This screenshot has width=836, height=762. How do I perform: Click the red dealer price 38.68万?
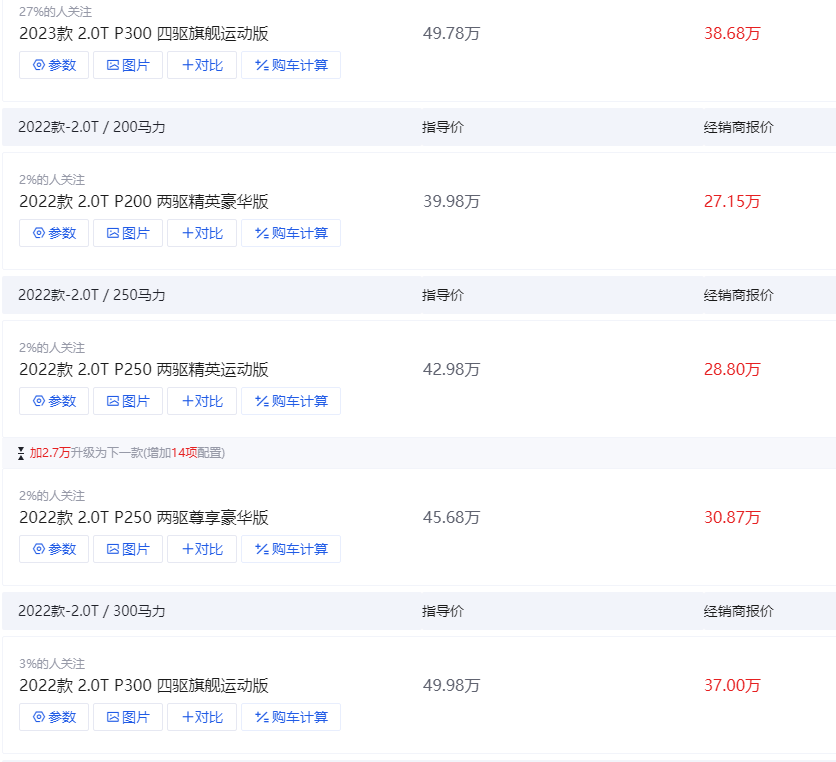731,32
